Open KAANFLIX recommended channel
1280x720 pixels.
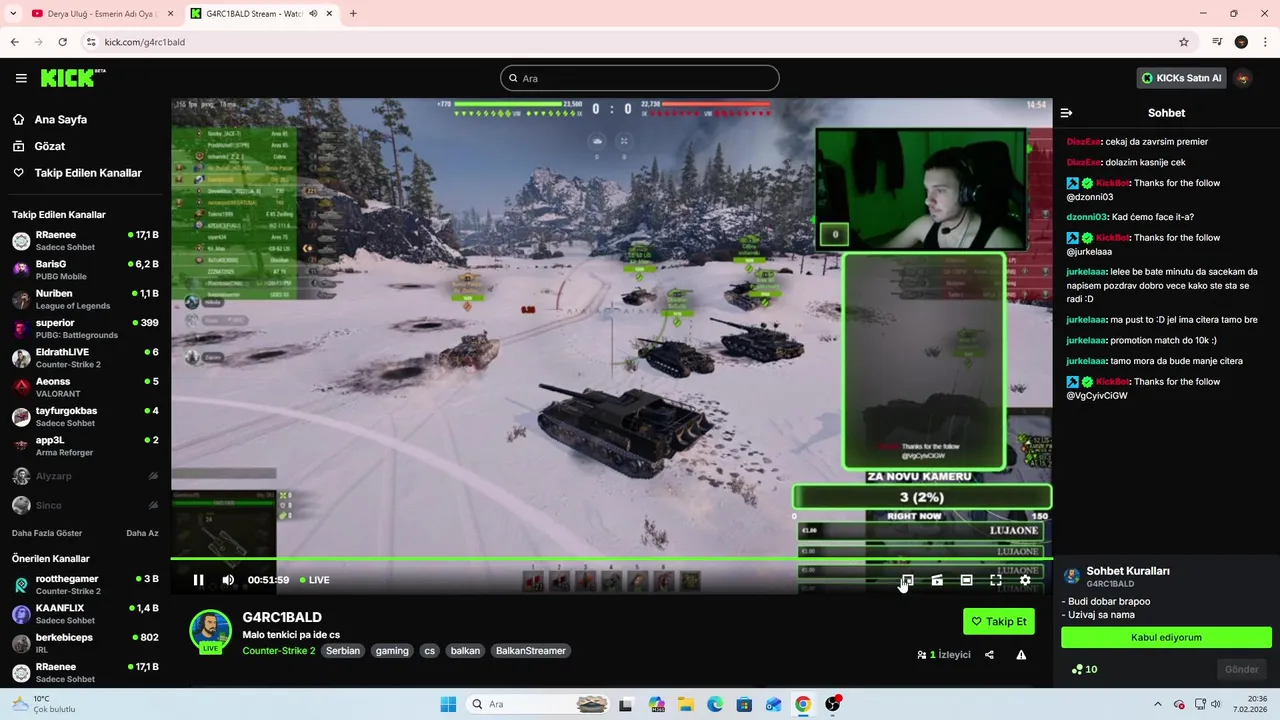click(x=85, y=614)
